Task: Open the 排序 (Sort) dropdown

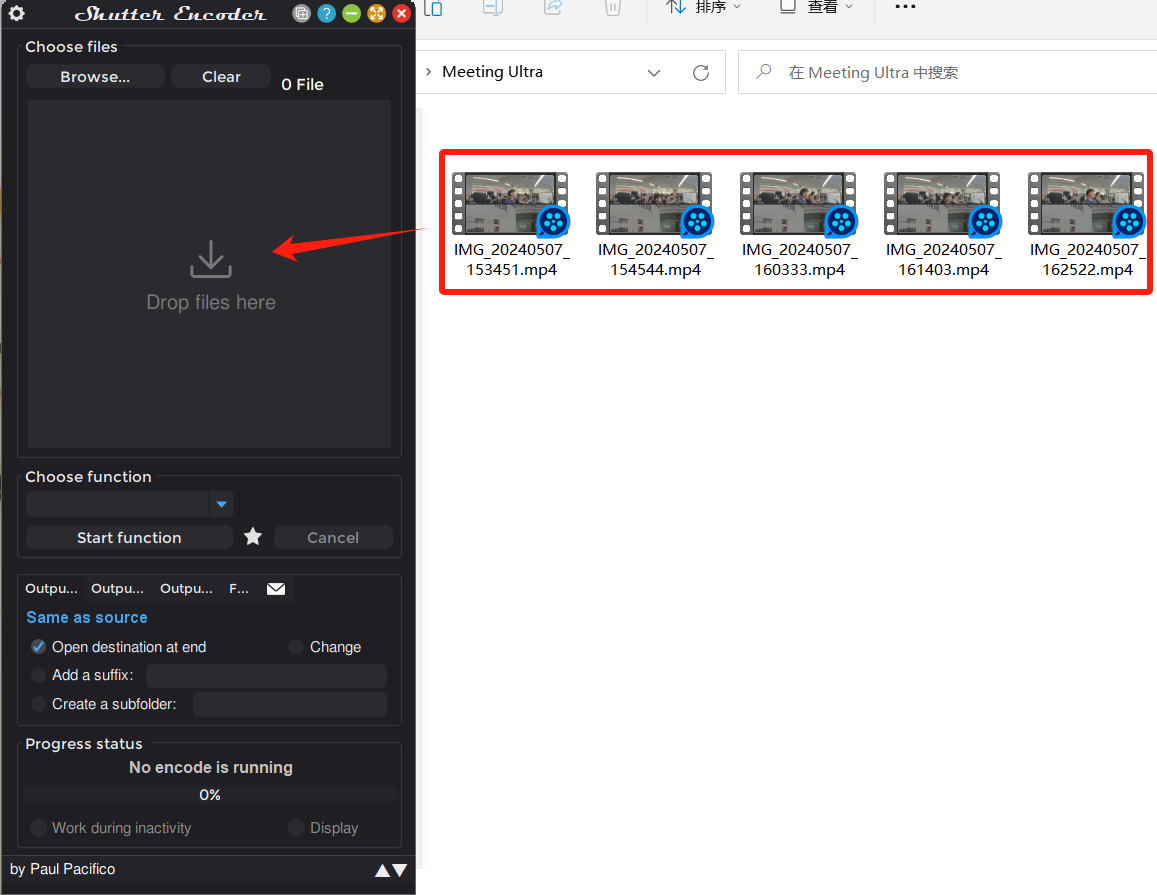Action: (704, 7)
